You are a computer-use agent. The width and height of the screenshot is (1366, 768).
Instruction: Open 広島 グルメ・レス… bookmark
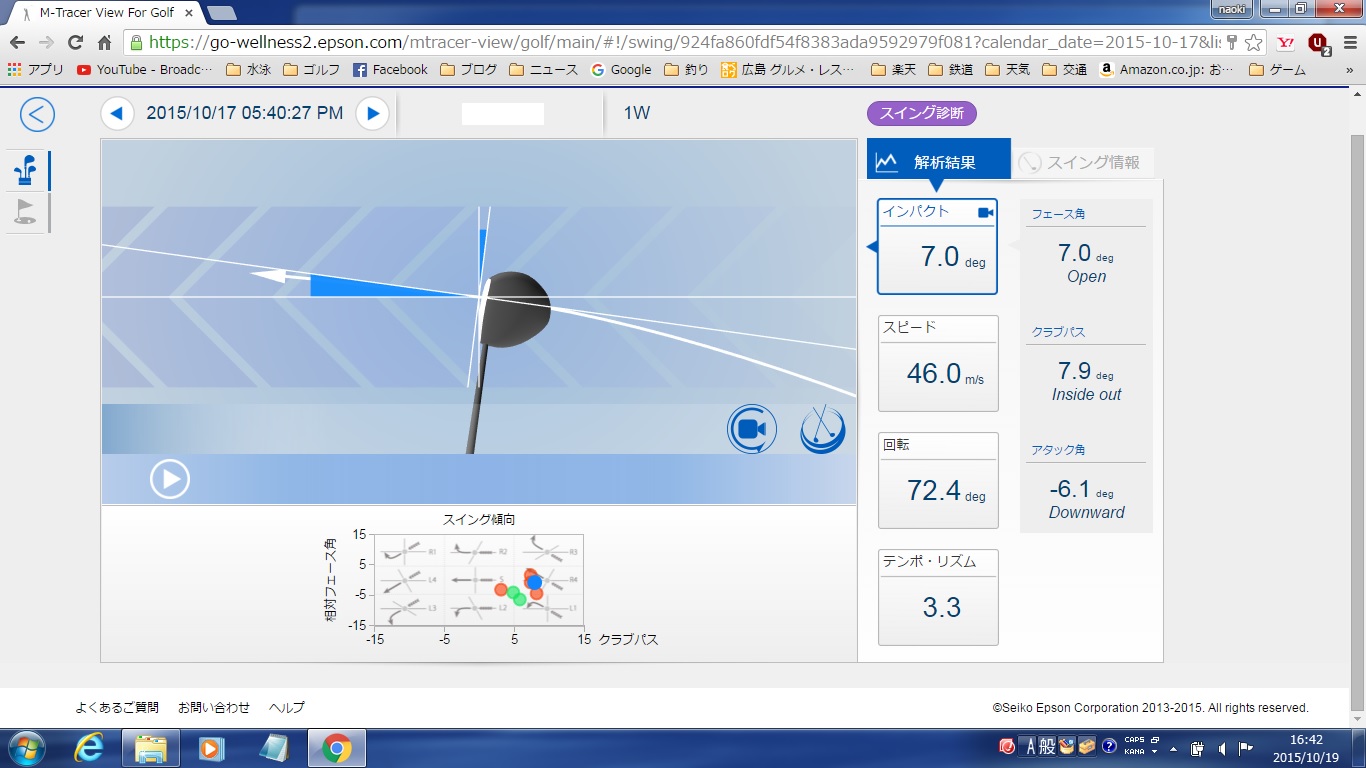(x=788, y=70)
